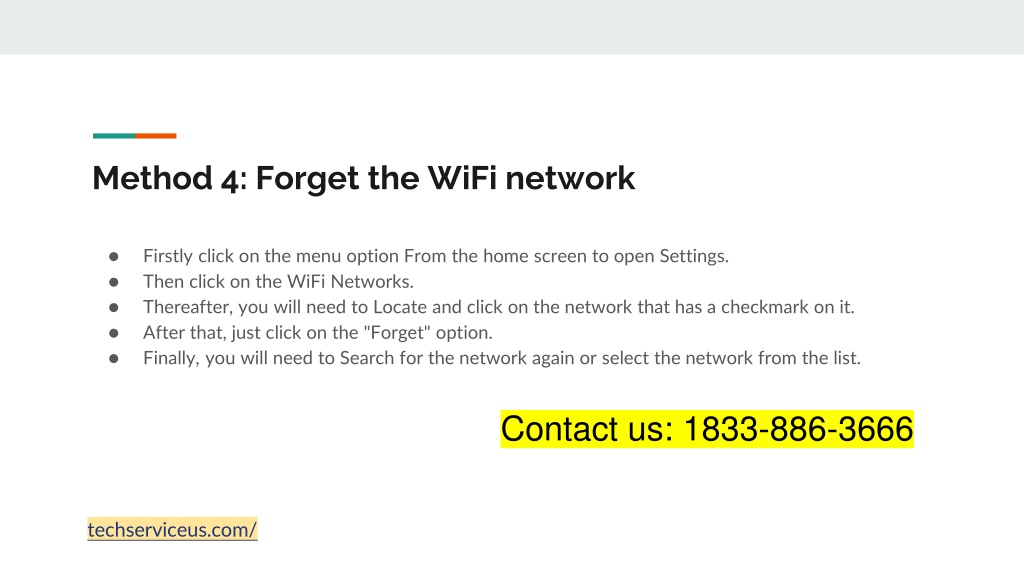Click the bullet dot before 'Finally'
1024x576 pixels.
[114, 359]
